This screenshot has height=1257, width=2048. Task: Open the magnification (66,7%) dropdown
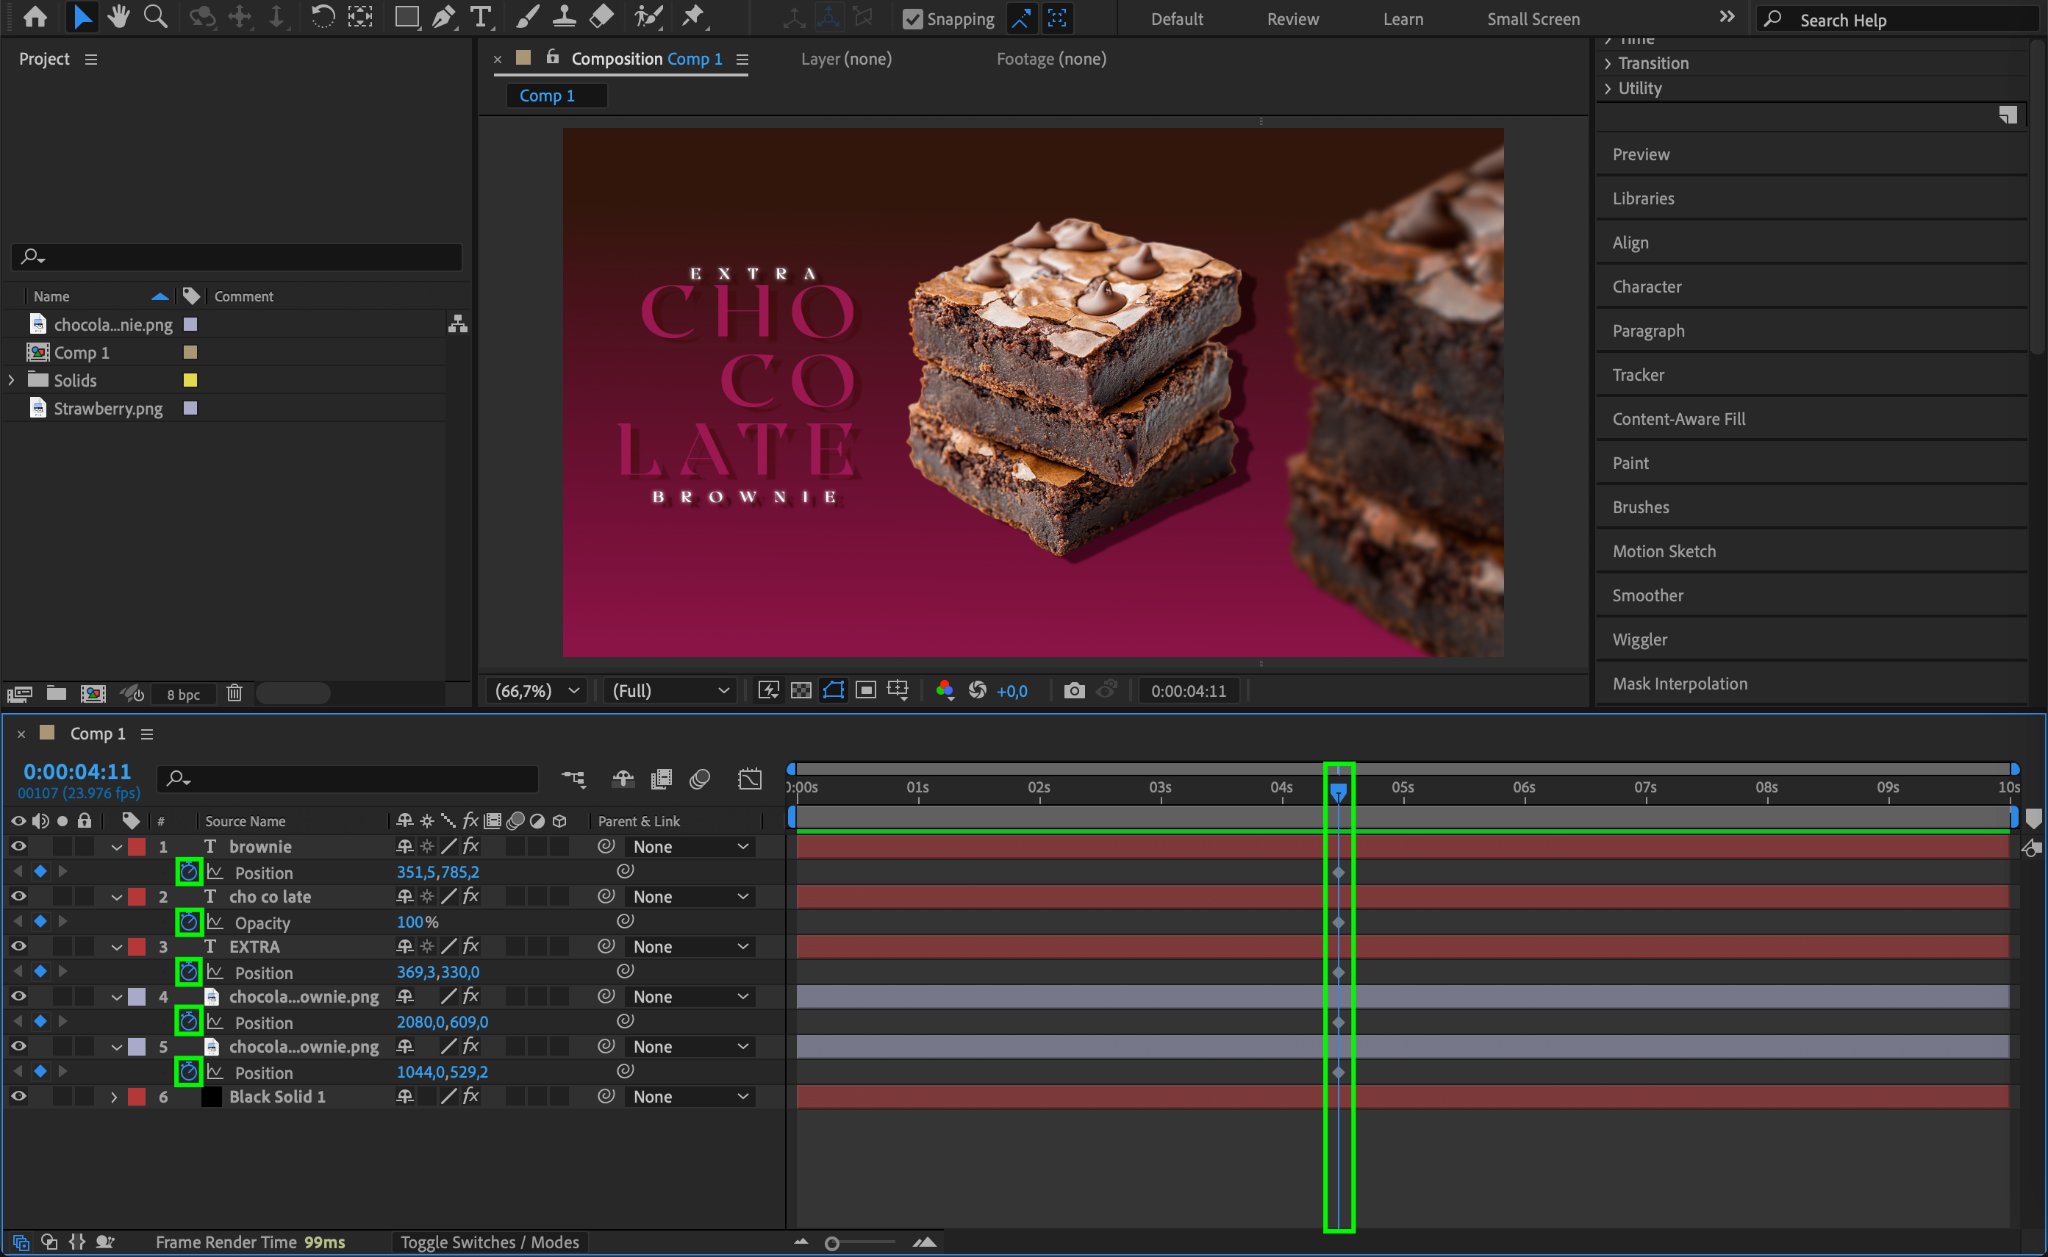(x=538, y=691)
